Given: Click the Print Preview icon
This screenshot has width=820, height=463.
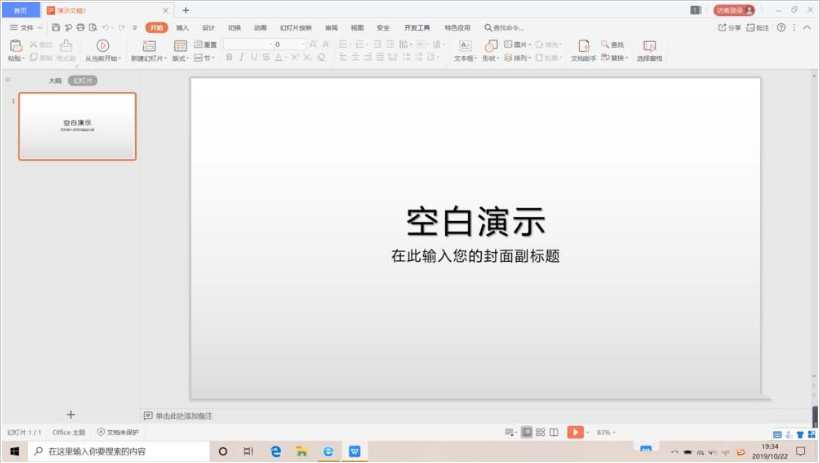Looking at the screenshot, I should tap(93, 27).
